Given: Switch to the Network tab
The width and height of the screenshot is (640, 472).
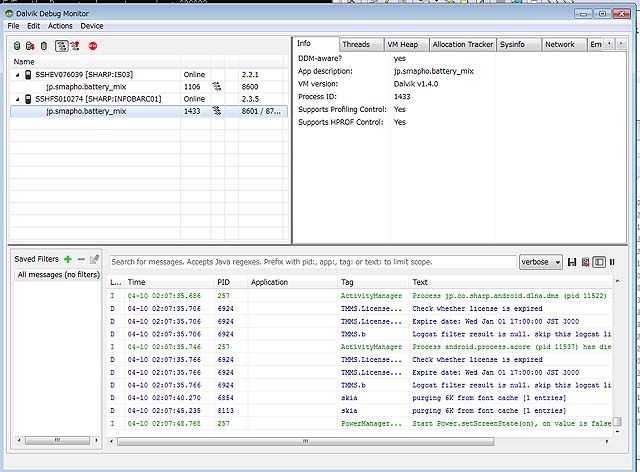Looking at the screenshot, I should [564, 44].
